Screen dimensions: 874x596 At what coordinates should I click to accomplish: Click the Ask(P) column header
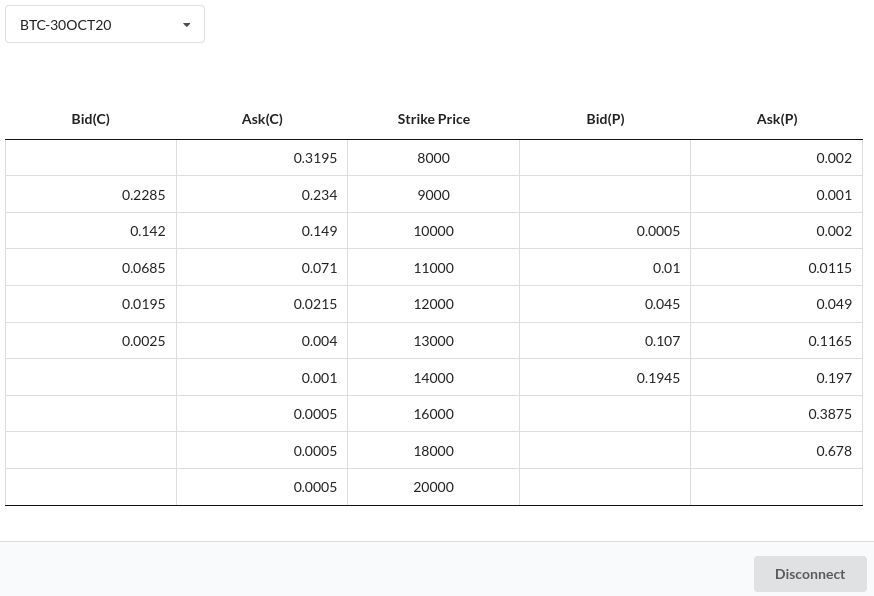pyautogui.click(x=777, y=118)
